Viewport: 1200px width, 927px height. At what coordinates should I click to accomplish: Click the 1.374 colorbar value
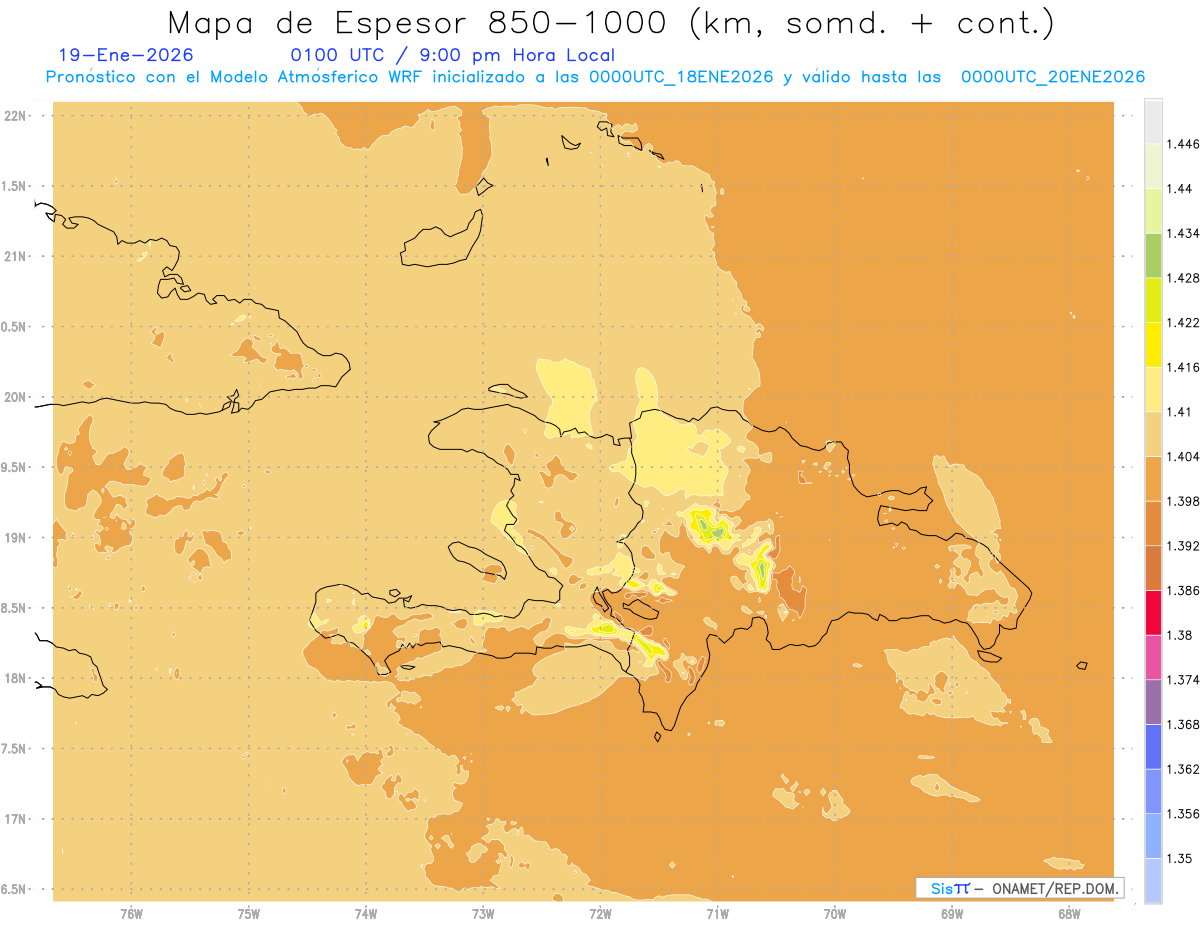1183,680
